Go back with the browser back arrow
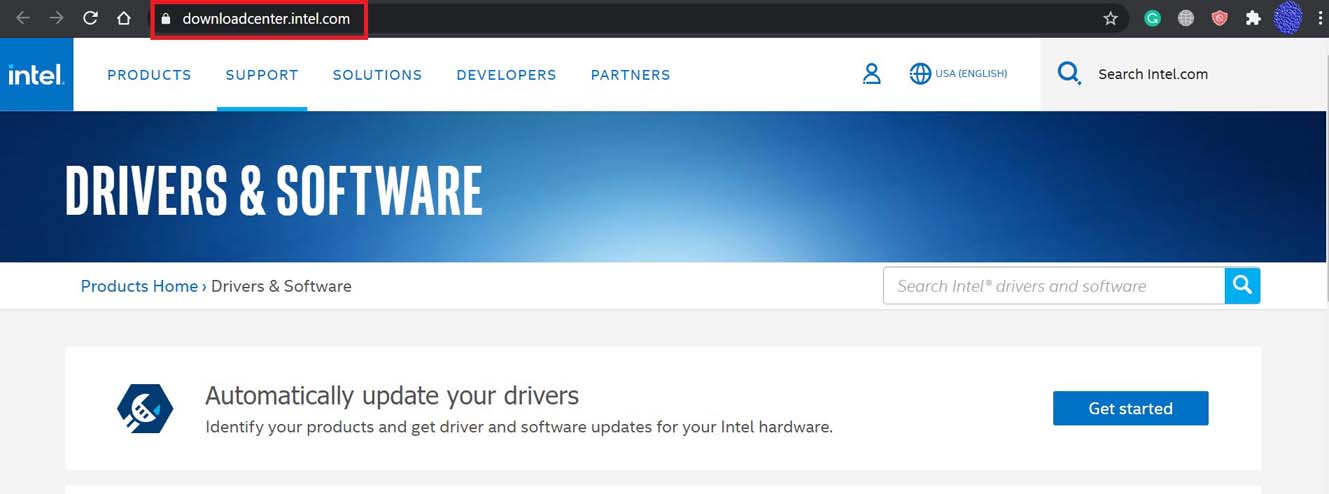Viewport: 1329px width, 494px height. (x=23, y=18)
